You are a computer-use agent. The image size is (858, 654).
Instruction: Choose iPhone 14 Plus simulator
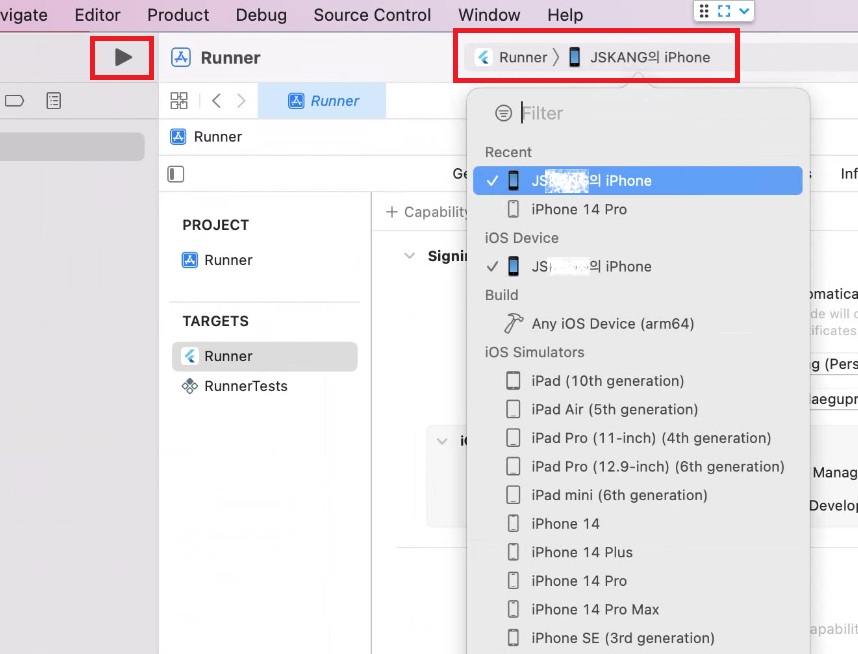637,552
